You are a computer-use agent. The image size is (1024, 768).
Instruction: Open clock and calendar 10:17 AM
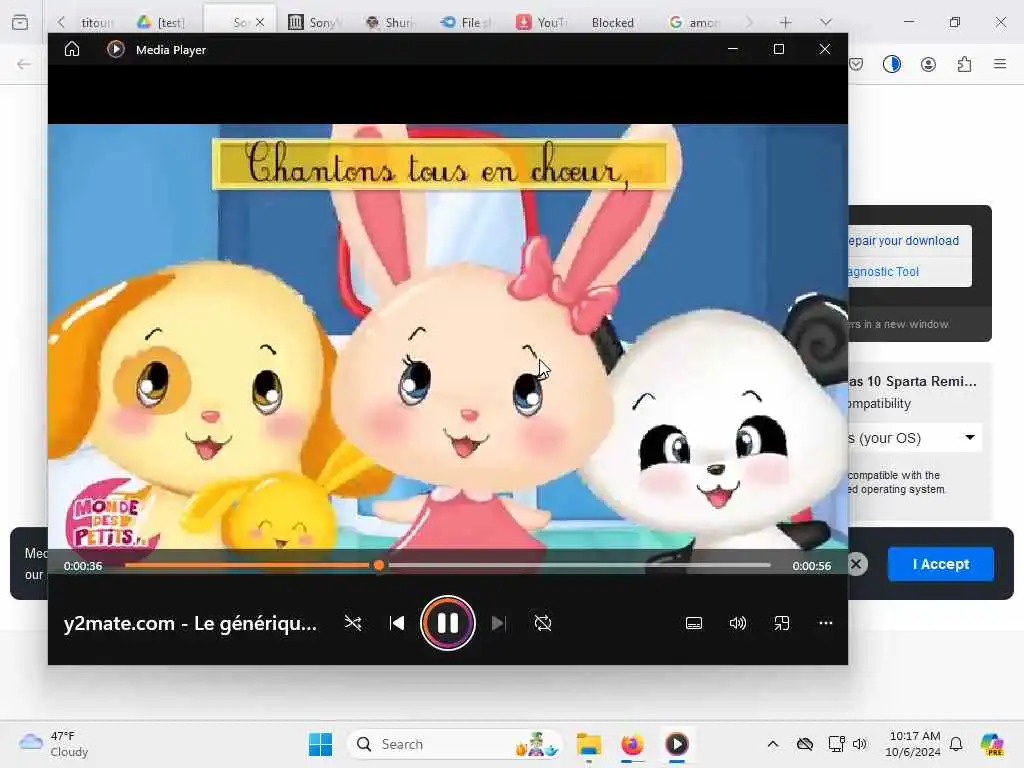(913, 744)
